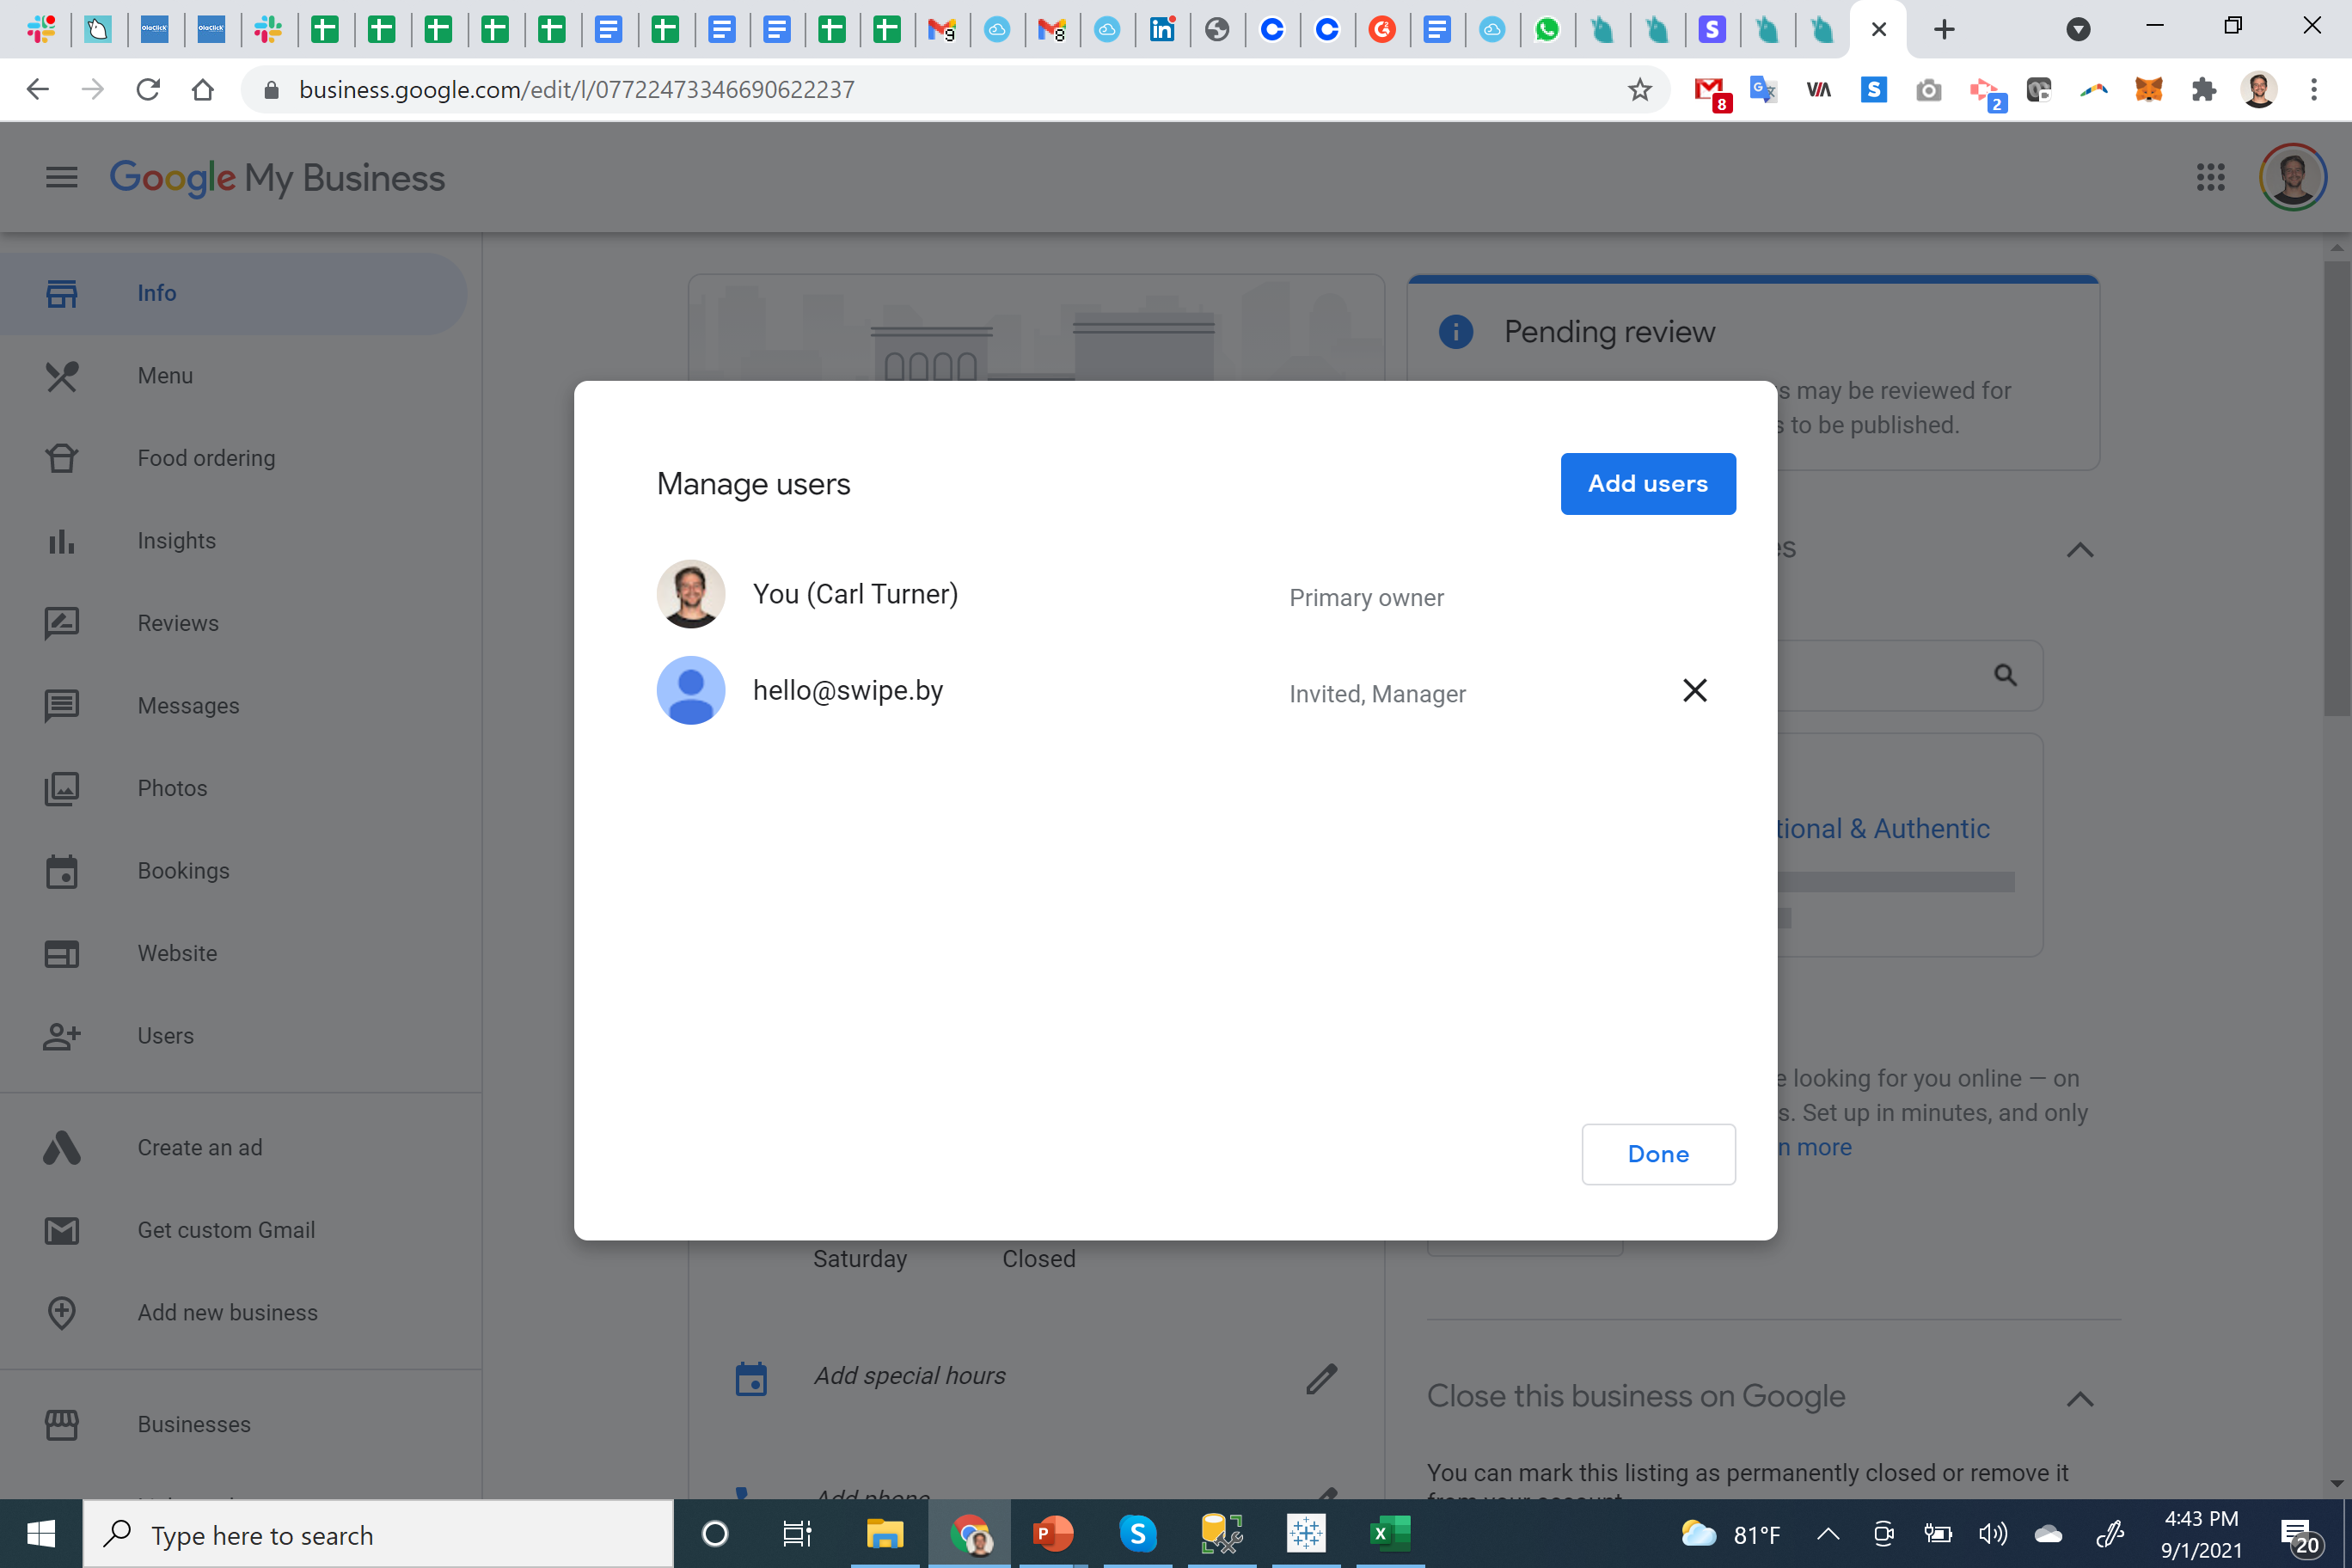Click Done in Manage users dialog

(x=1658, y=1154)
